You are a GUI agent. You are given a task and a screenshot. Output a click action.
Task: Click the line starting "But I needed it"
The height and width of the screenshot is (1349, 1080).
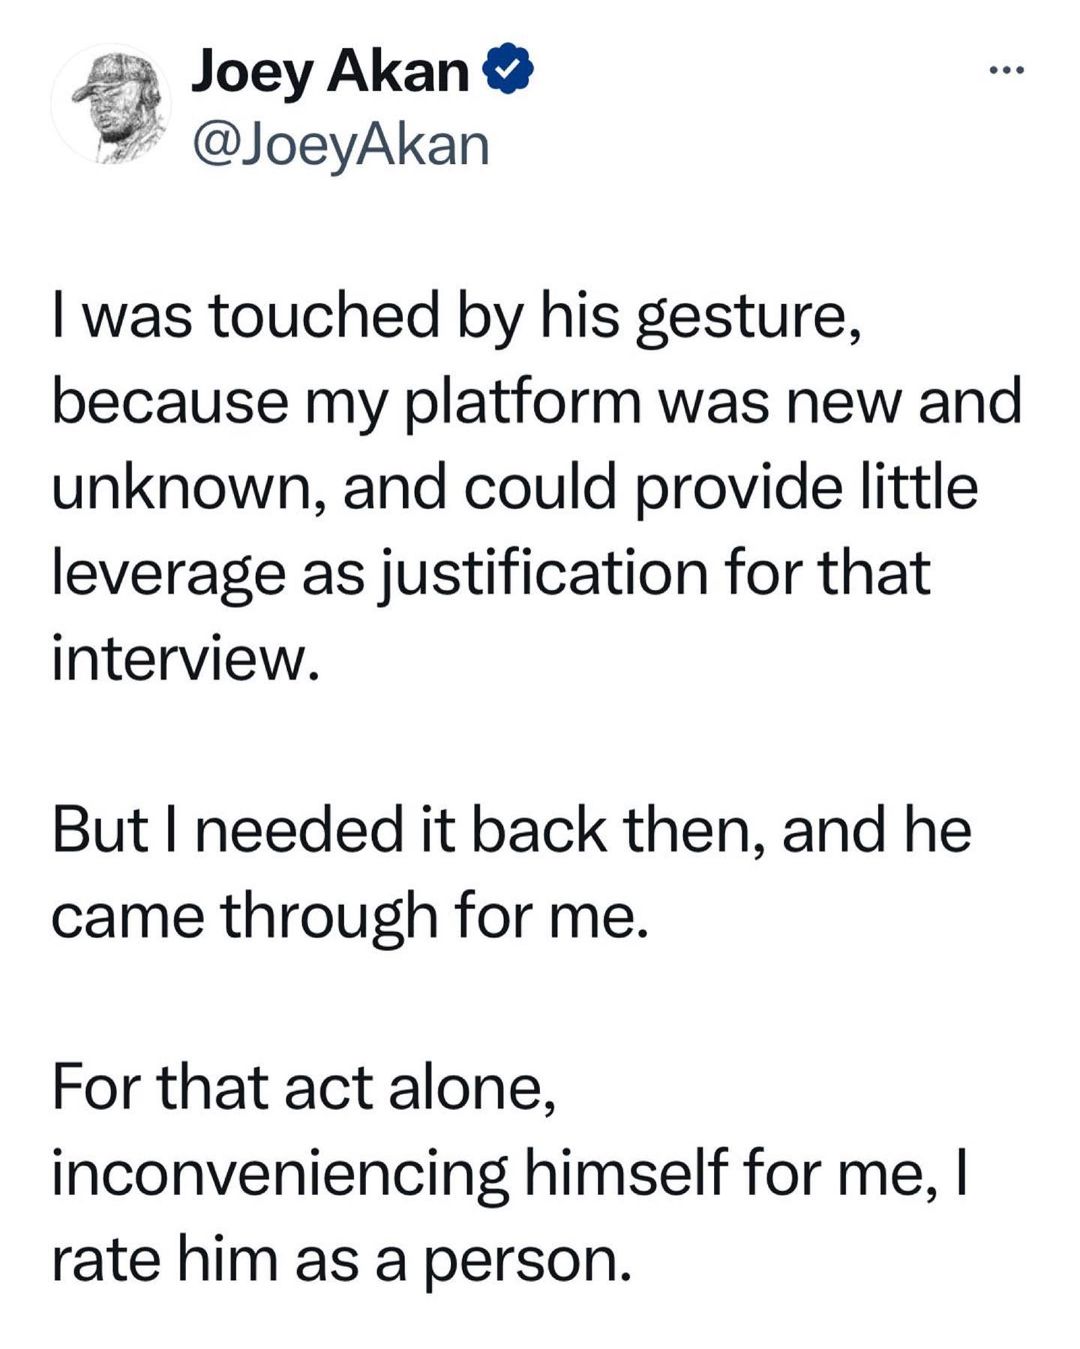tap(510, 830)
